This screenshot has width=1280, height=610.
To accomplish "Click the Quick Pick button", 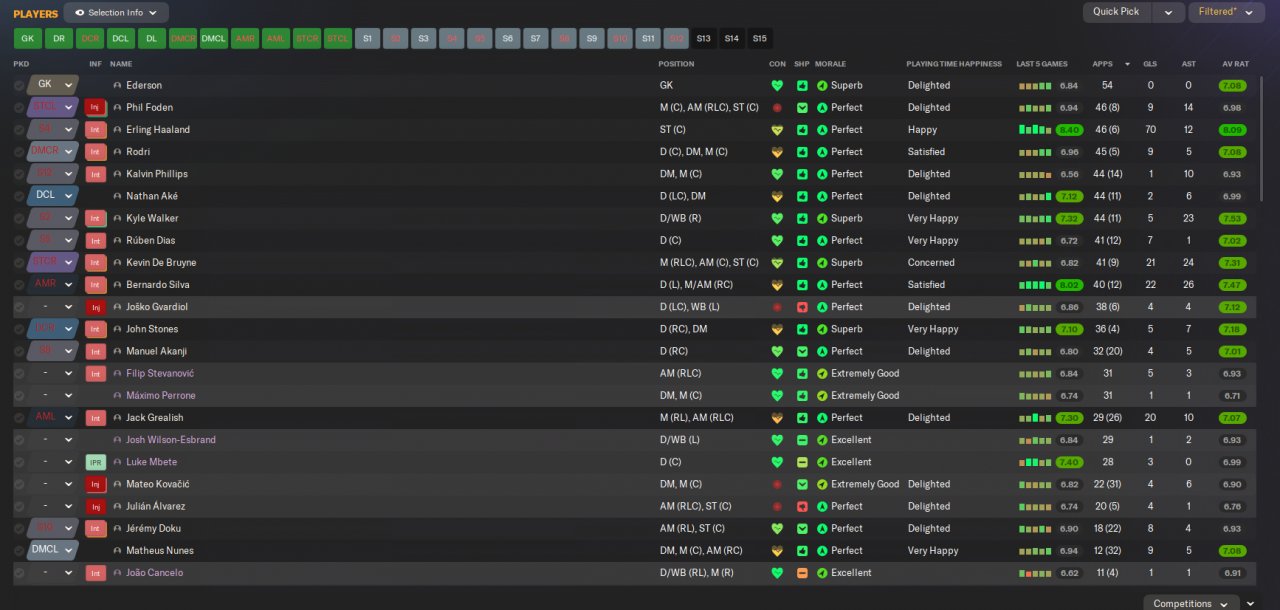I will pyautogui.click(x=1116, y=12).
